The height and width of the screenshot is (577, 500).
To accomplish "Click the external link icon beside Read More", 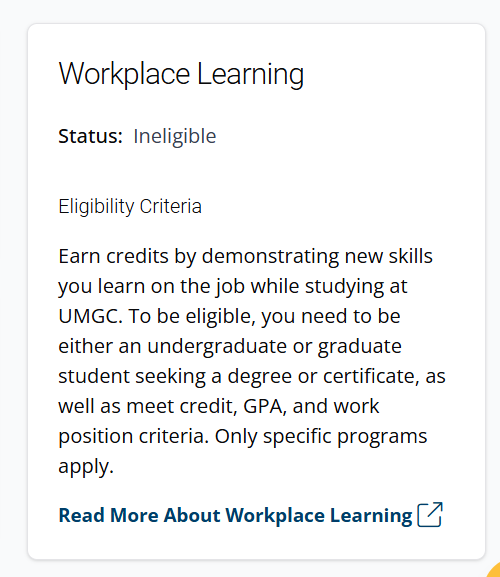I will pos(430,514).
